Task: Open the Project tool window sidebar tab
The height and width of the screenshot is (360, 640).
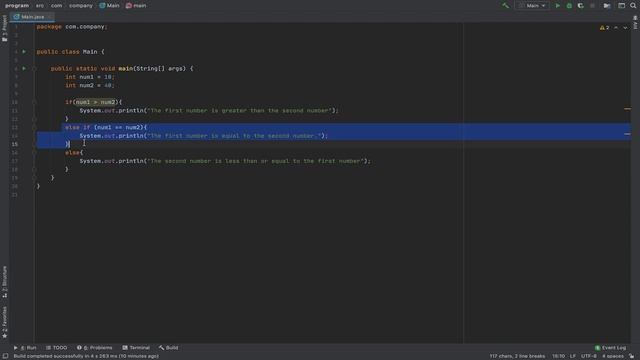Action: click(4, 28)
